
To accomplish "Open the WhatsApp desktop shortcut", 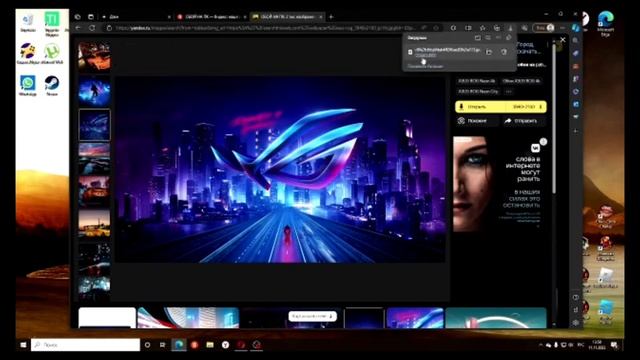I will click(x=28, y=85).
